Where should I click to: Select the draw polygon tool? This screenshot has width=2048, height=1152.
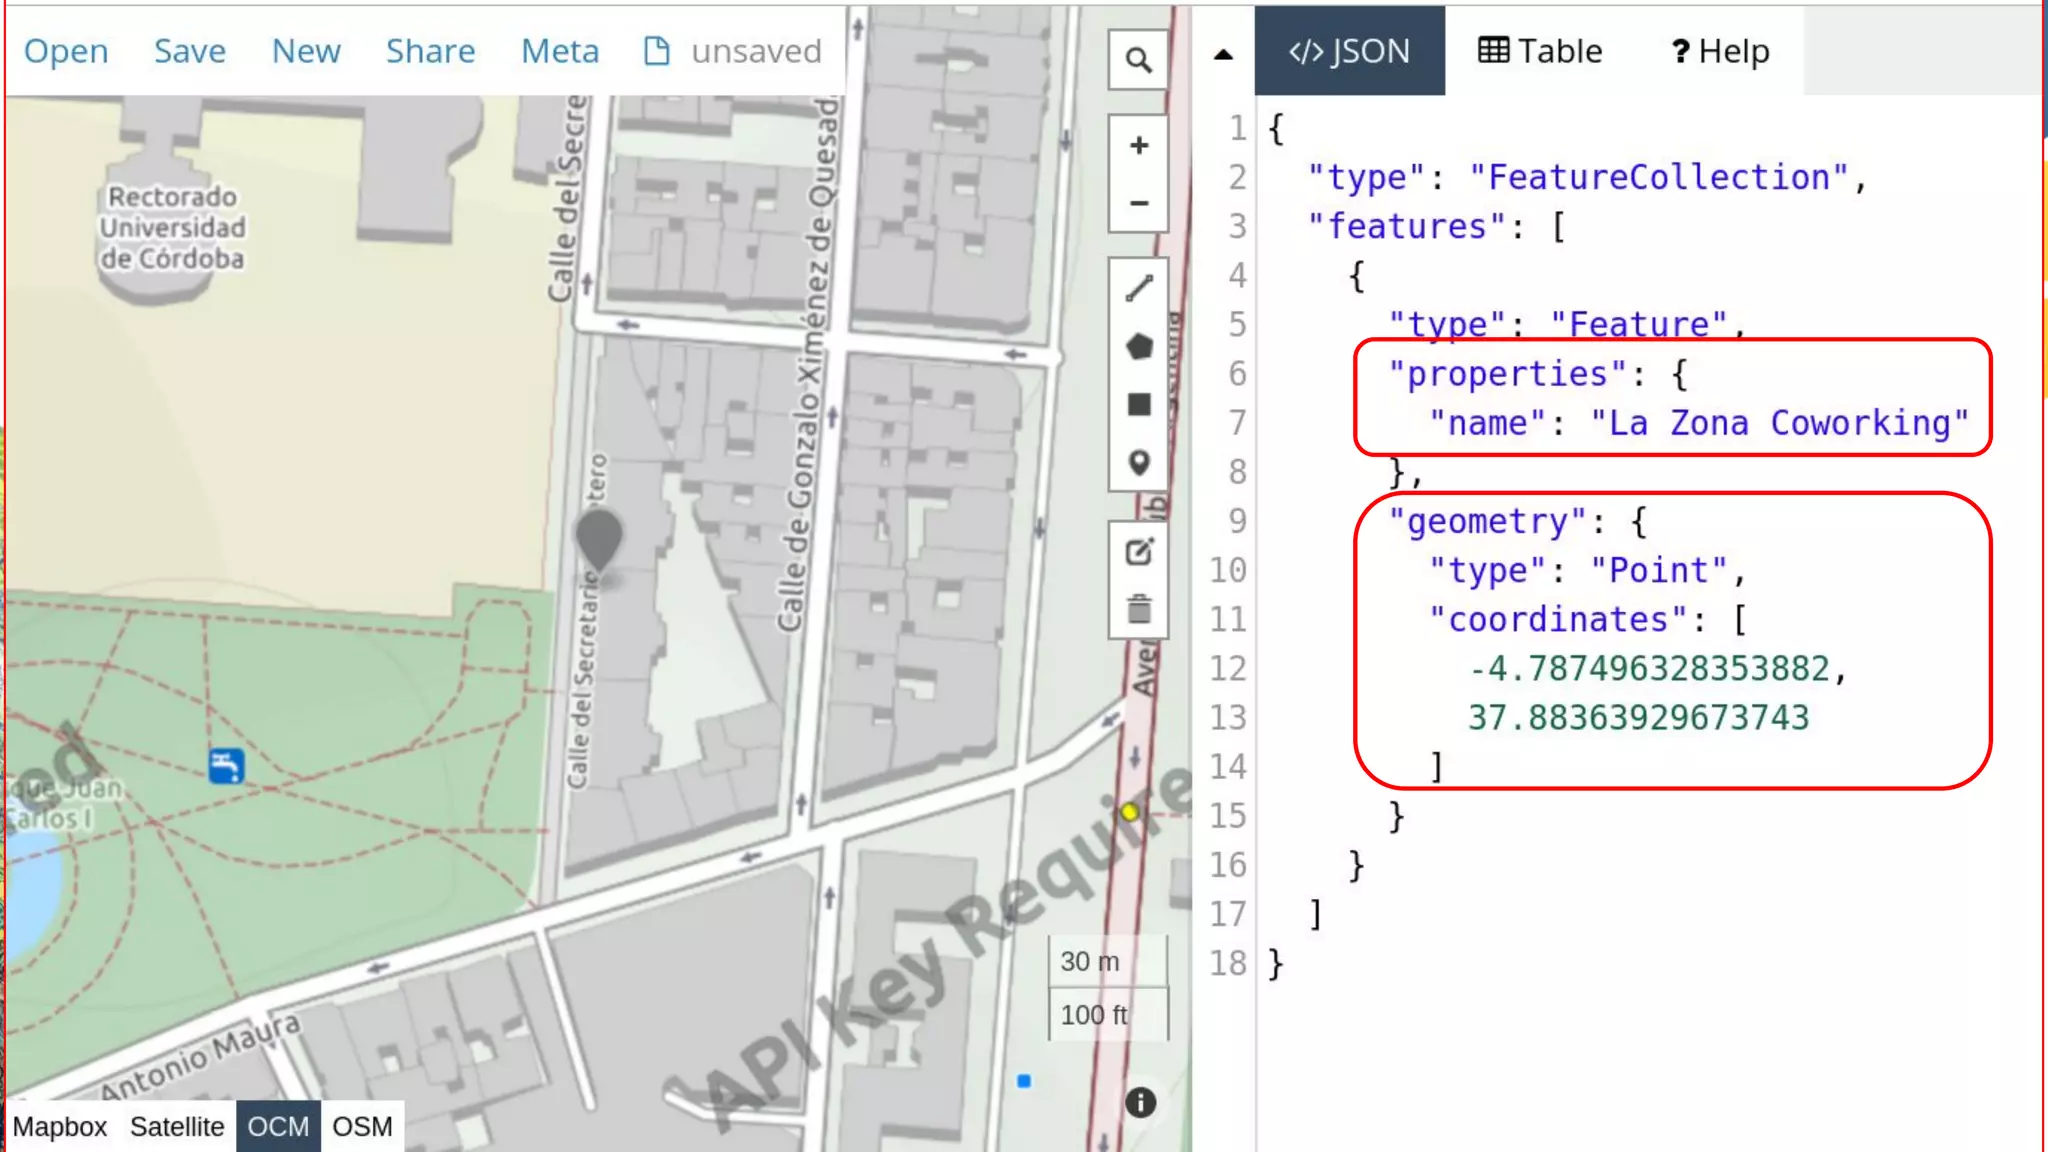pyautogui.click(x=1138, y=347)
